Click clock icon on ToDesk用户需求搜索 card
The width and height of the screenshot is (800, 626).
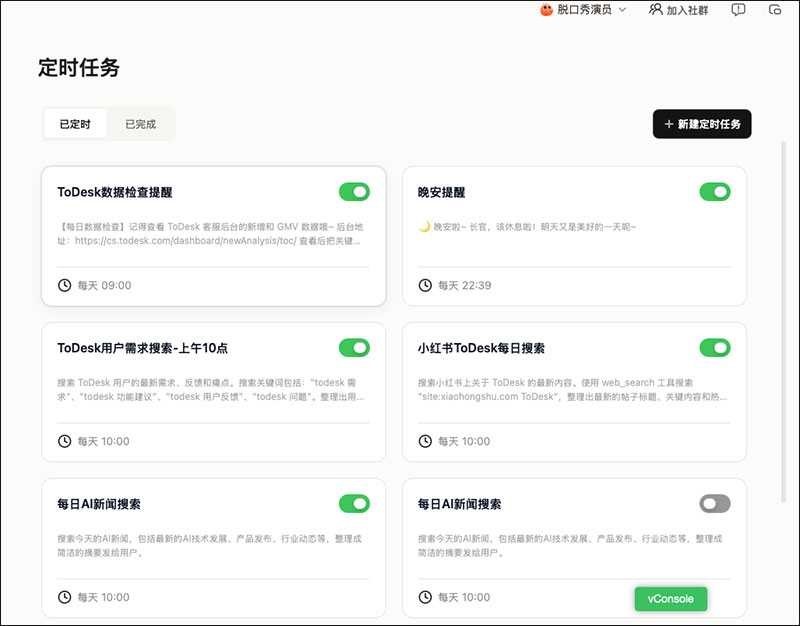point(64,441)
